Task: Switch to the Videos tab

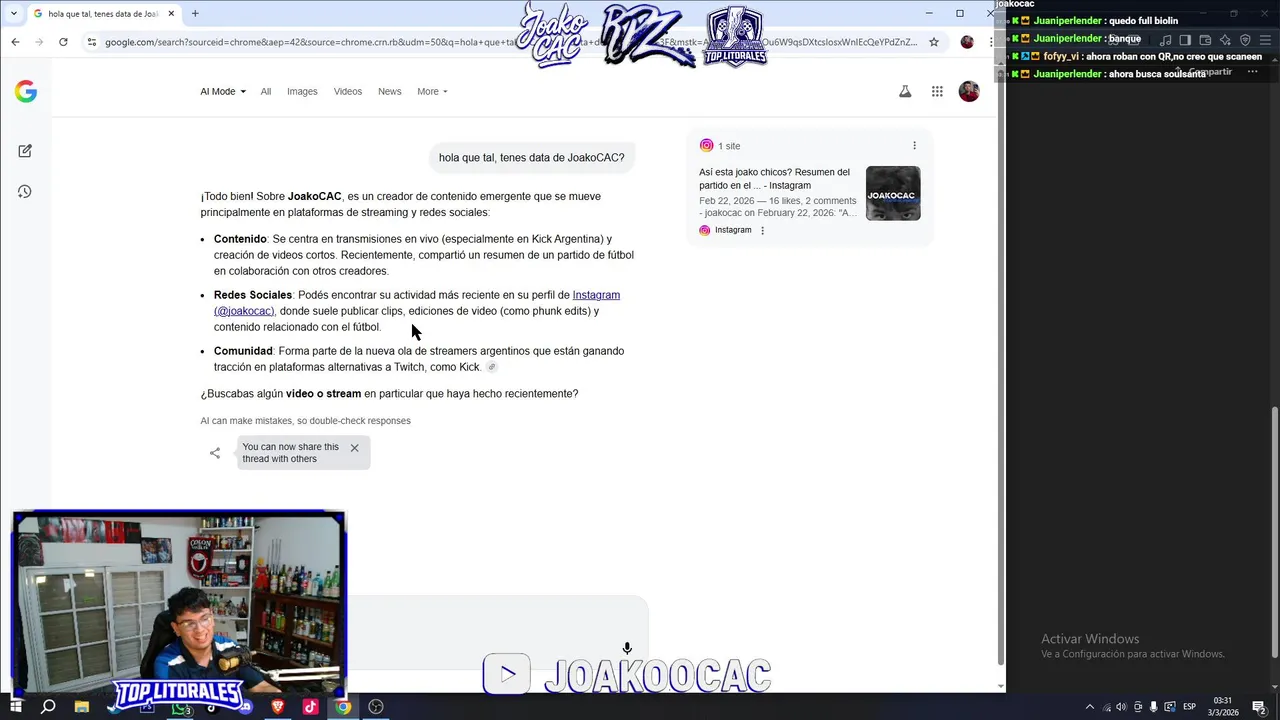Action: click(348, 91)
